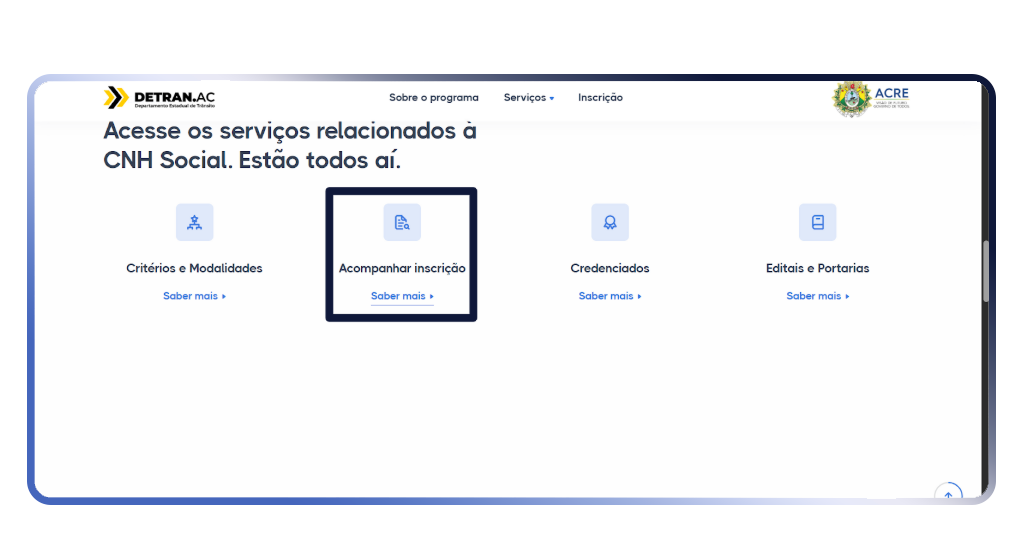Click the heading Acesse os serviços relacionados
Viewport: 1024px width, 536px height.
coord(290,145)
